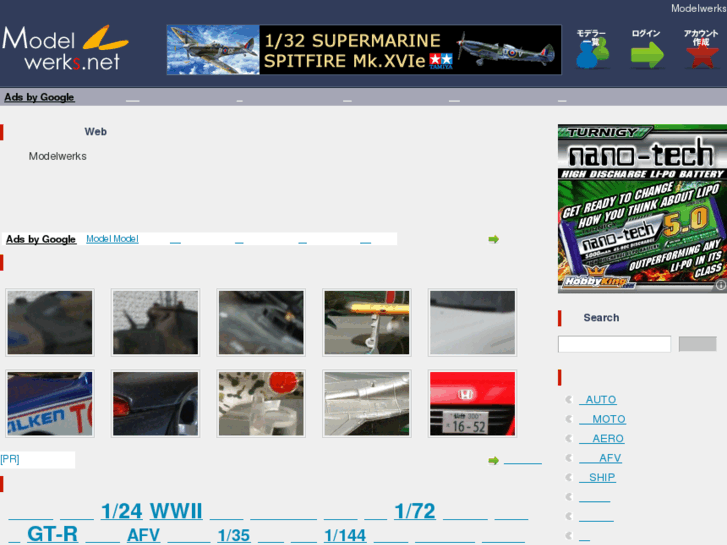Screen dimensions: 727x545
Task: Open the dark gray jet model thumbnail
Action: pos(261,322)
